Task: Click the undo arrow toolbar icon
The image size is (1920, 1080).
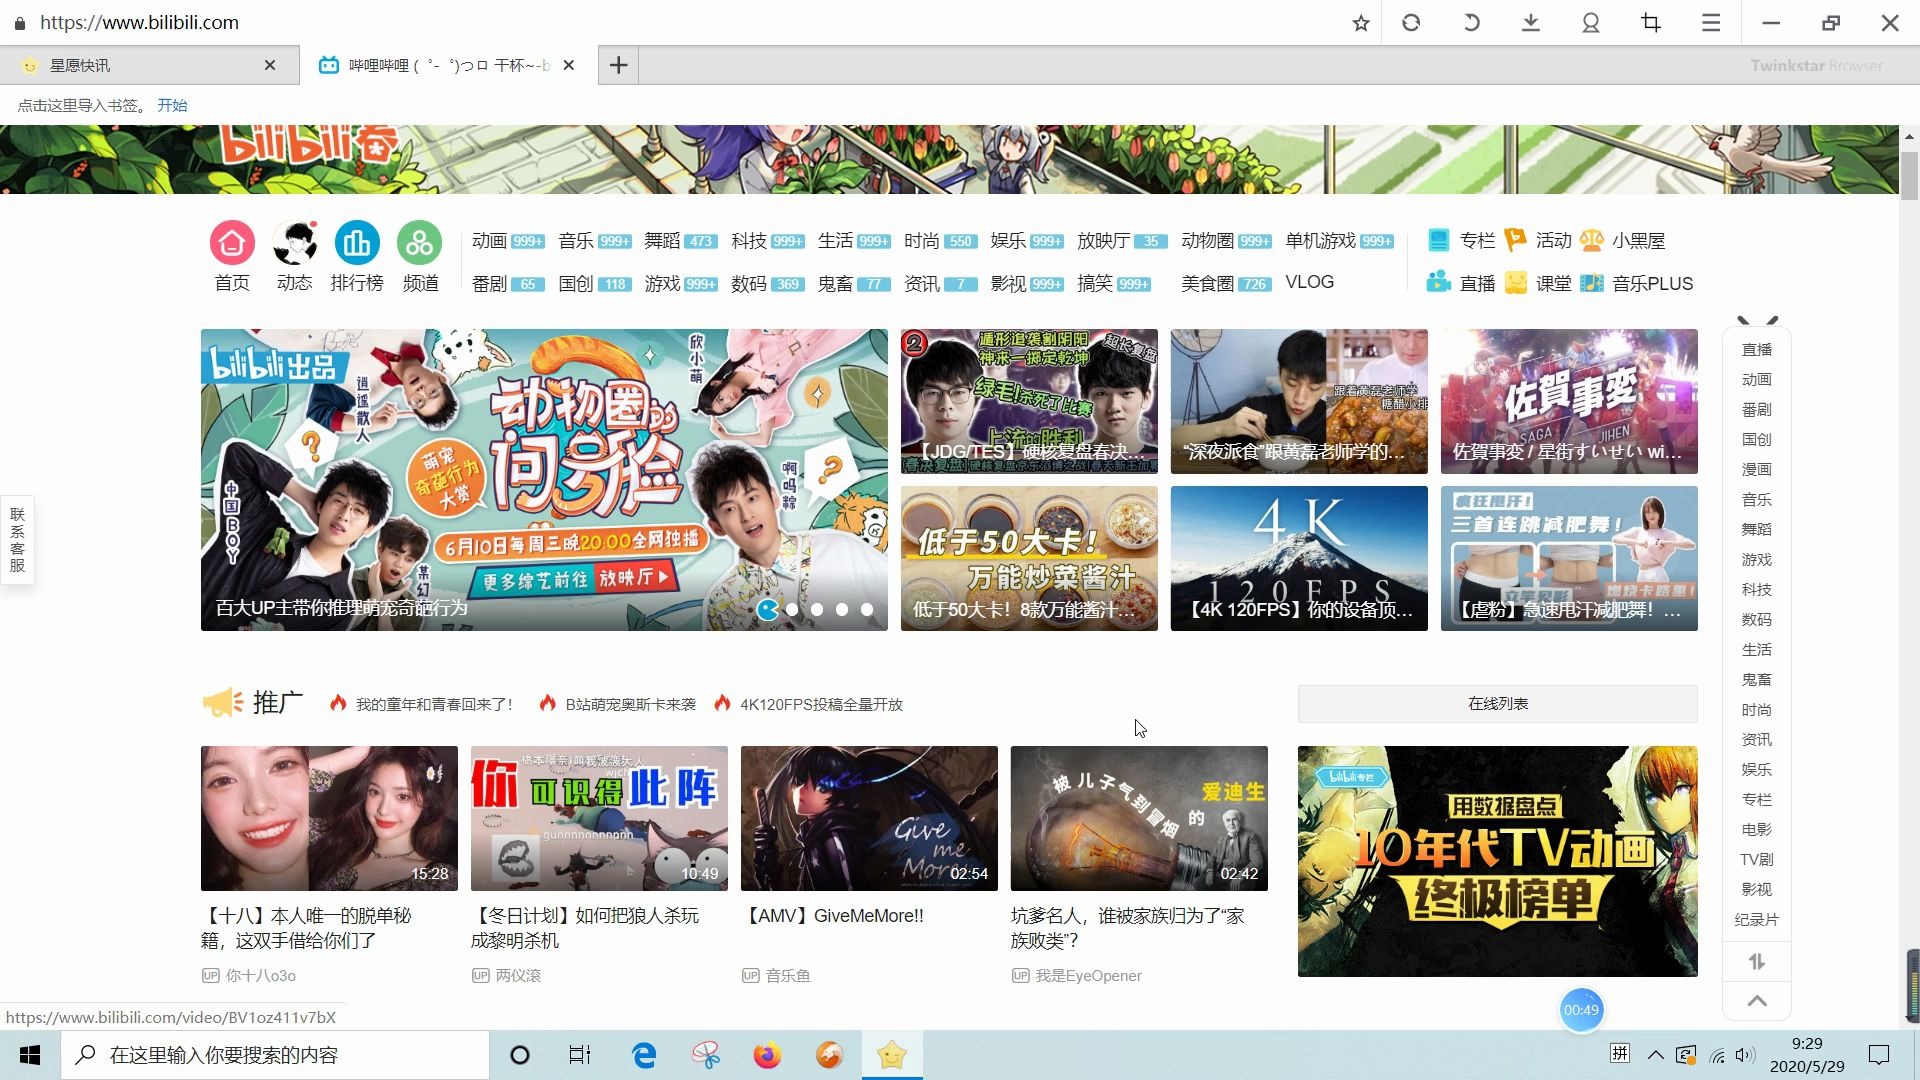Action: [x=1471, y=22]
